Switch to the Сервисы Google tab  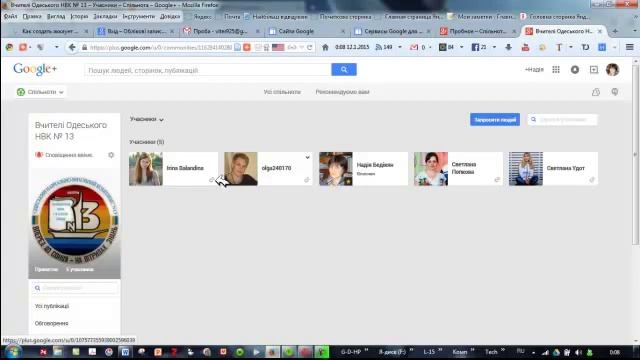393,31
